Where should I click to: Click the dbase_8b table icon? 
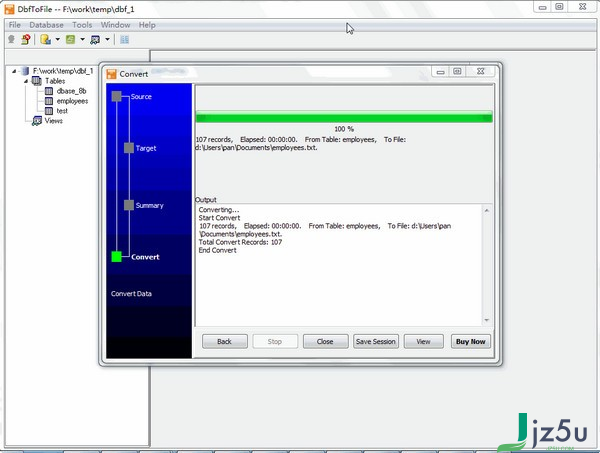[49, 91]
